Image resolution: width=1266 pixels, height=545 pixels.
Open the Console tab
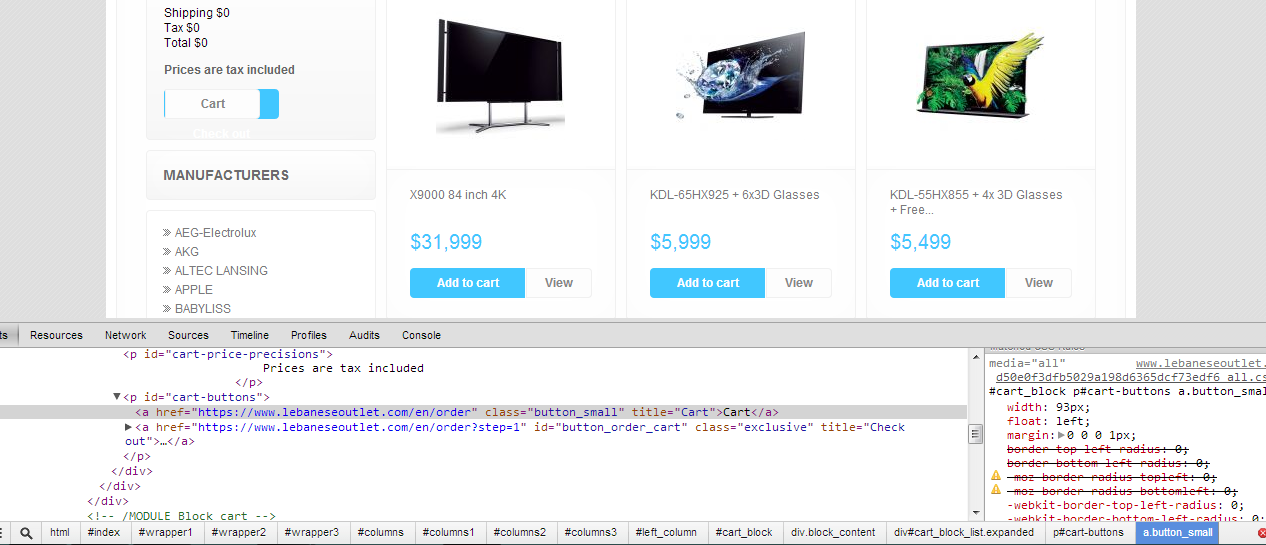click(x=421, y=335)
